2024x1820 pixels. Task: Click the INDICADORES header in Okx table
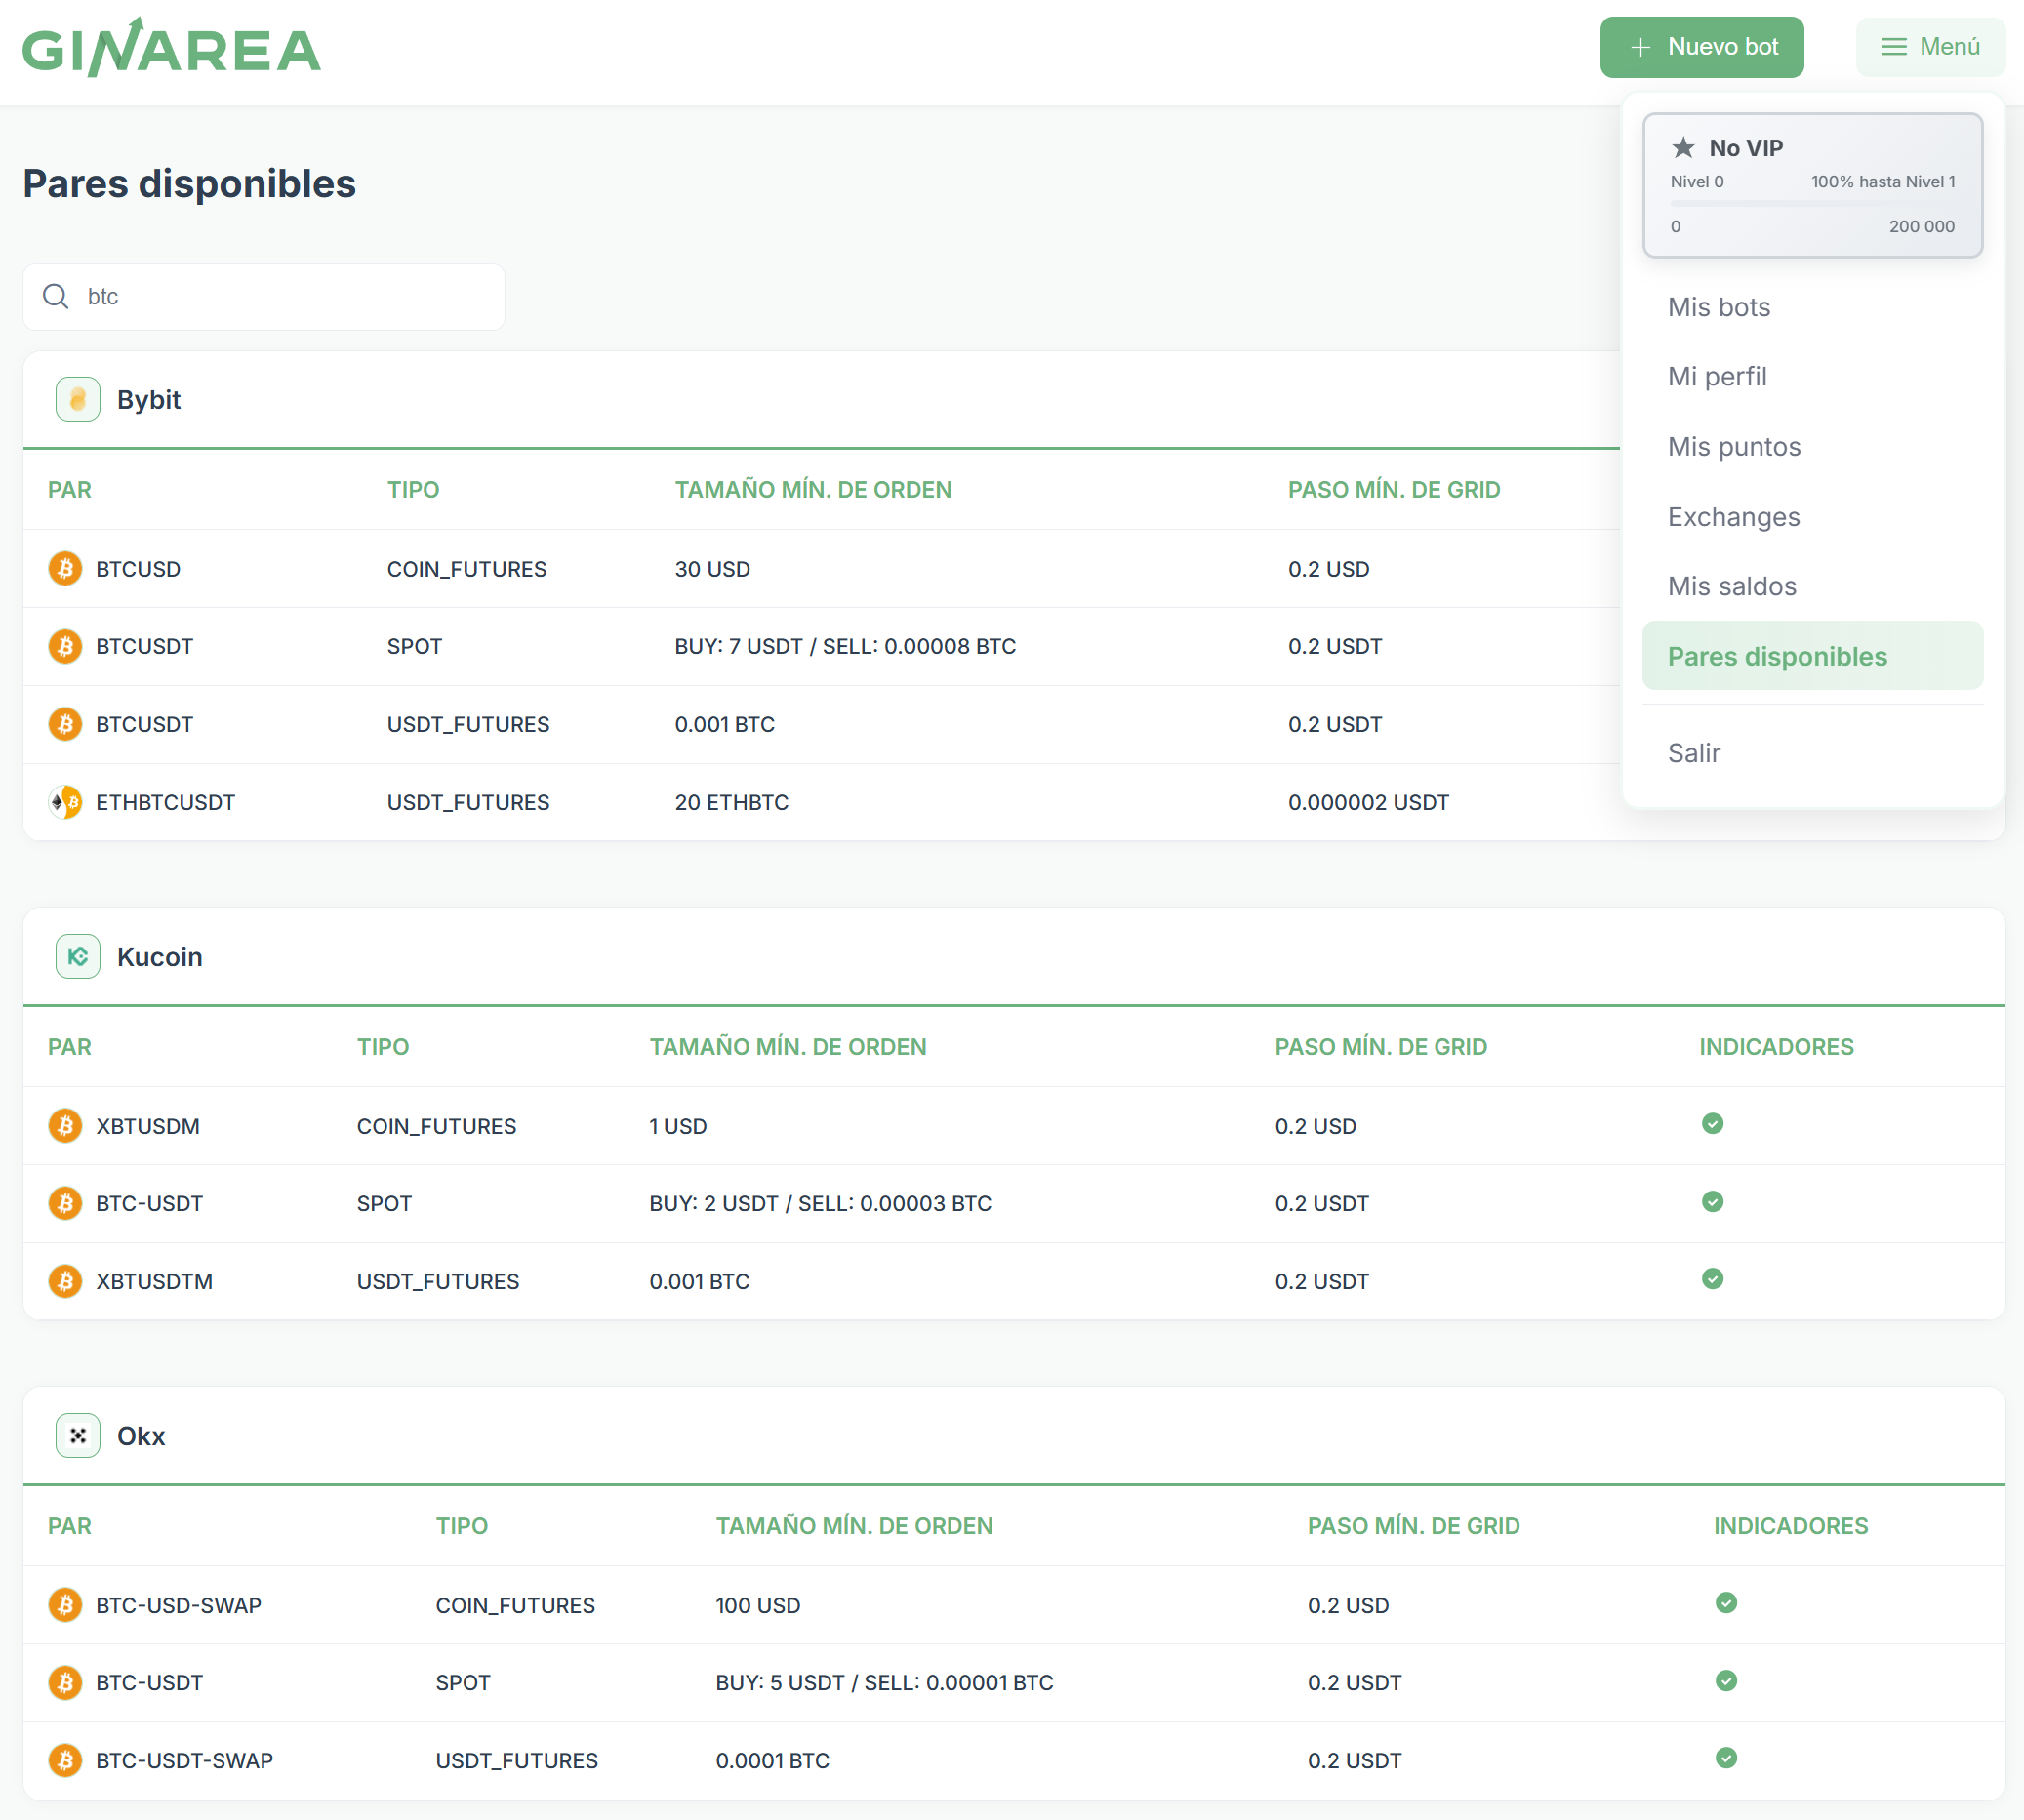click(x=1791, y=1526)
